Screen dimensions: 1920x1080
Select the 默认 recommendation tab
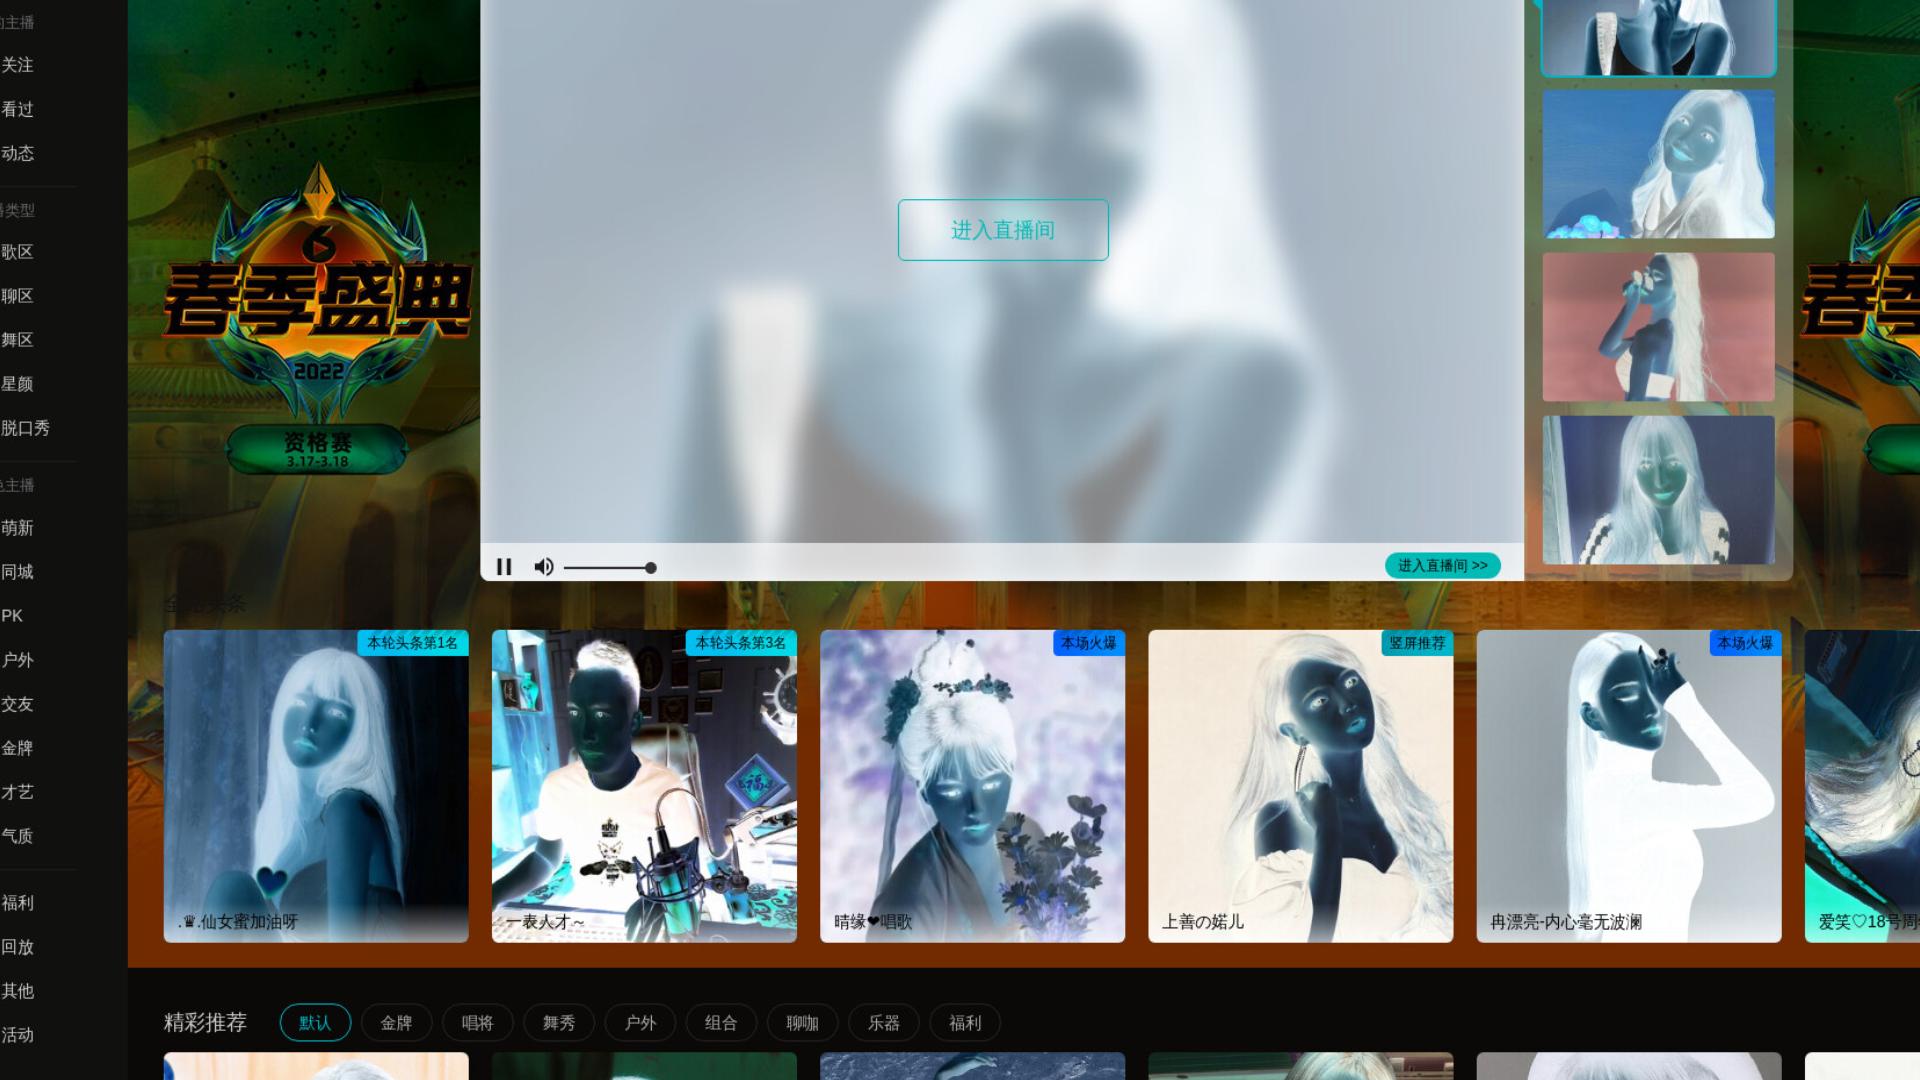pos(315,1023)
